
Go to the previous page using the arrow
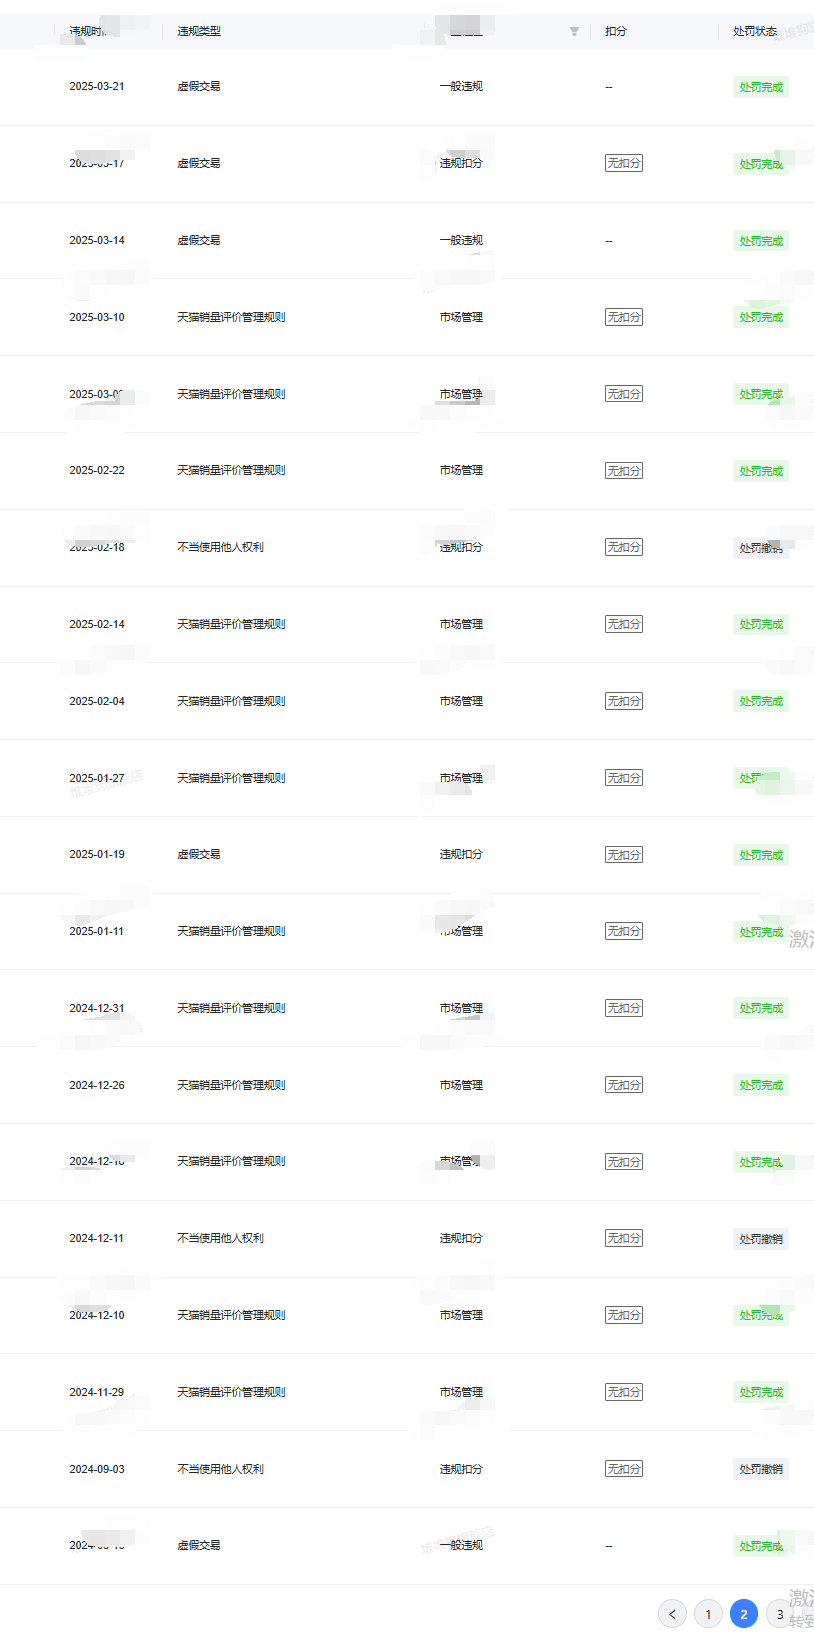672,1614
